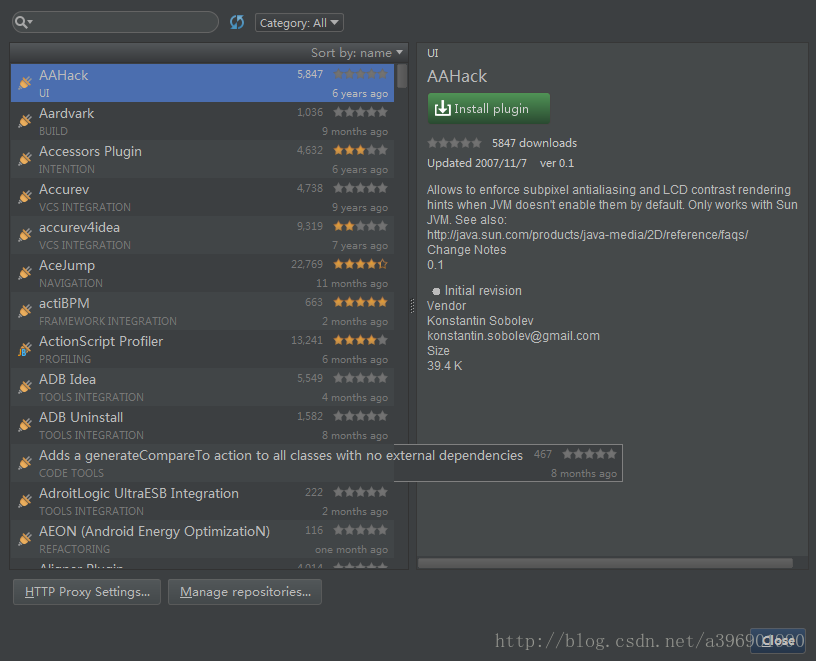This screenshot has width=816, height=661.
Task: Click the description panel horizontal scrollbar
Action: click(605, 563)
